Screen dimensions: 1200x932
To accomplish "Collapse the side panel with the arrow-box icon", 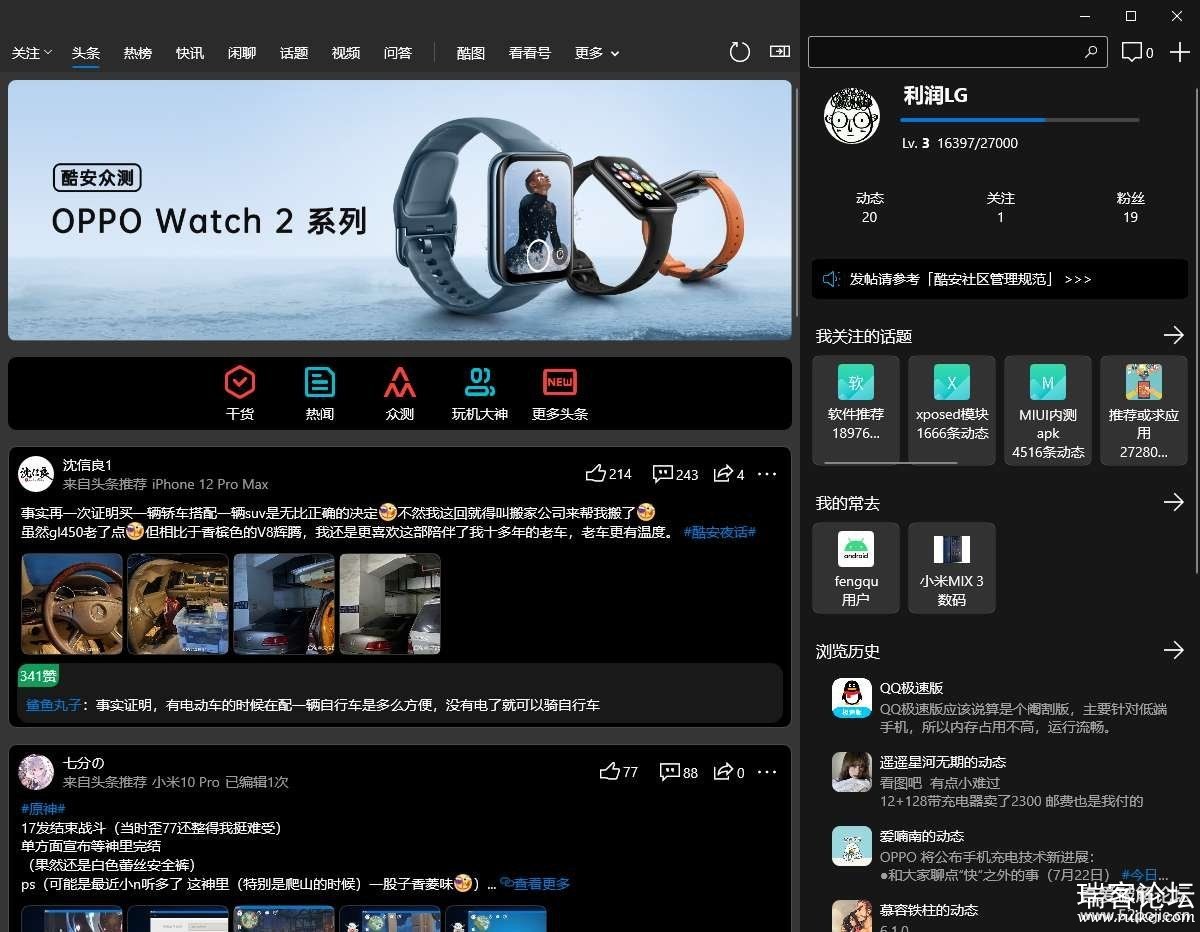I will 779,52.
